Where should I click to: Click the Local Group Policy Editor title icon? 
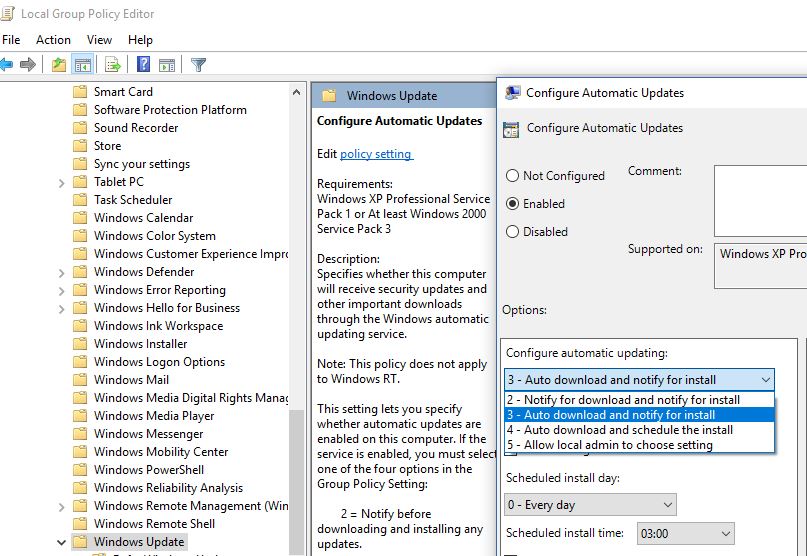pos(7,13)
